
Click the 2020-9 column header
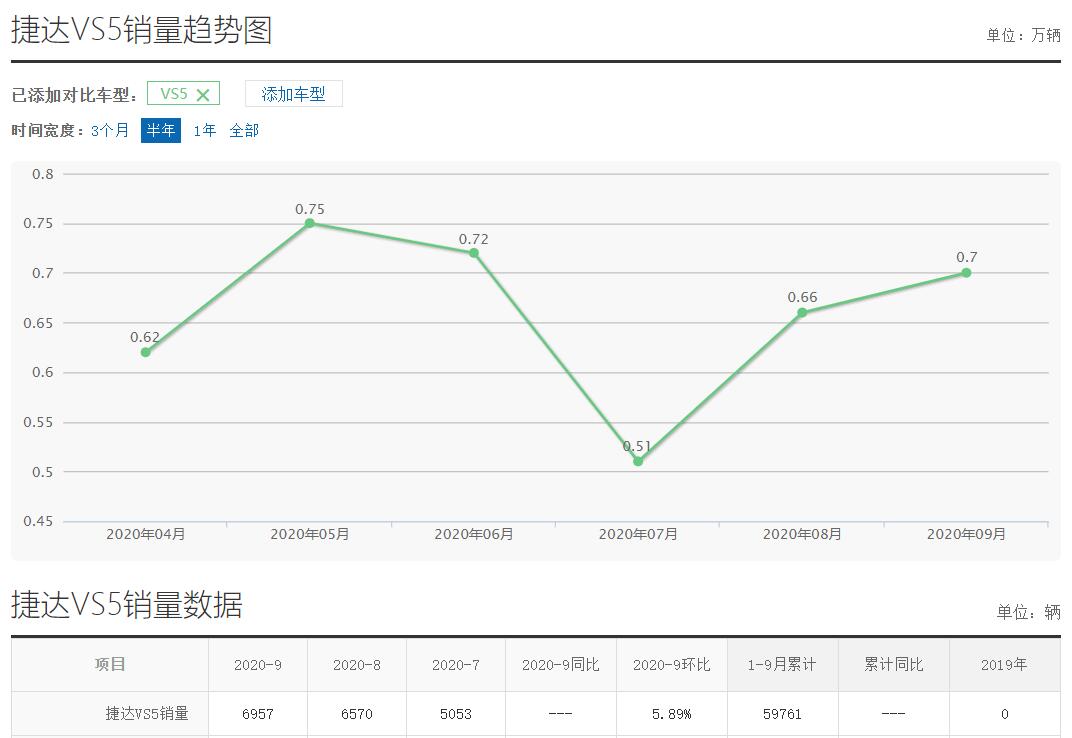(258, 664)
